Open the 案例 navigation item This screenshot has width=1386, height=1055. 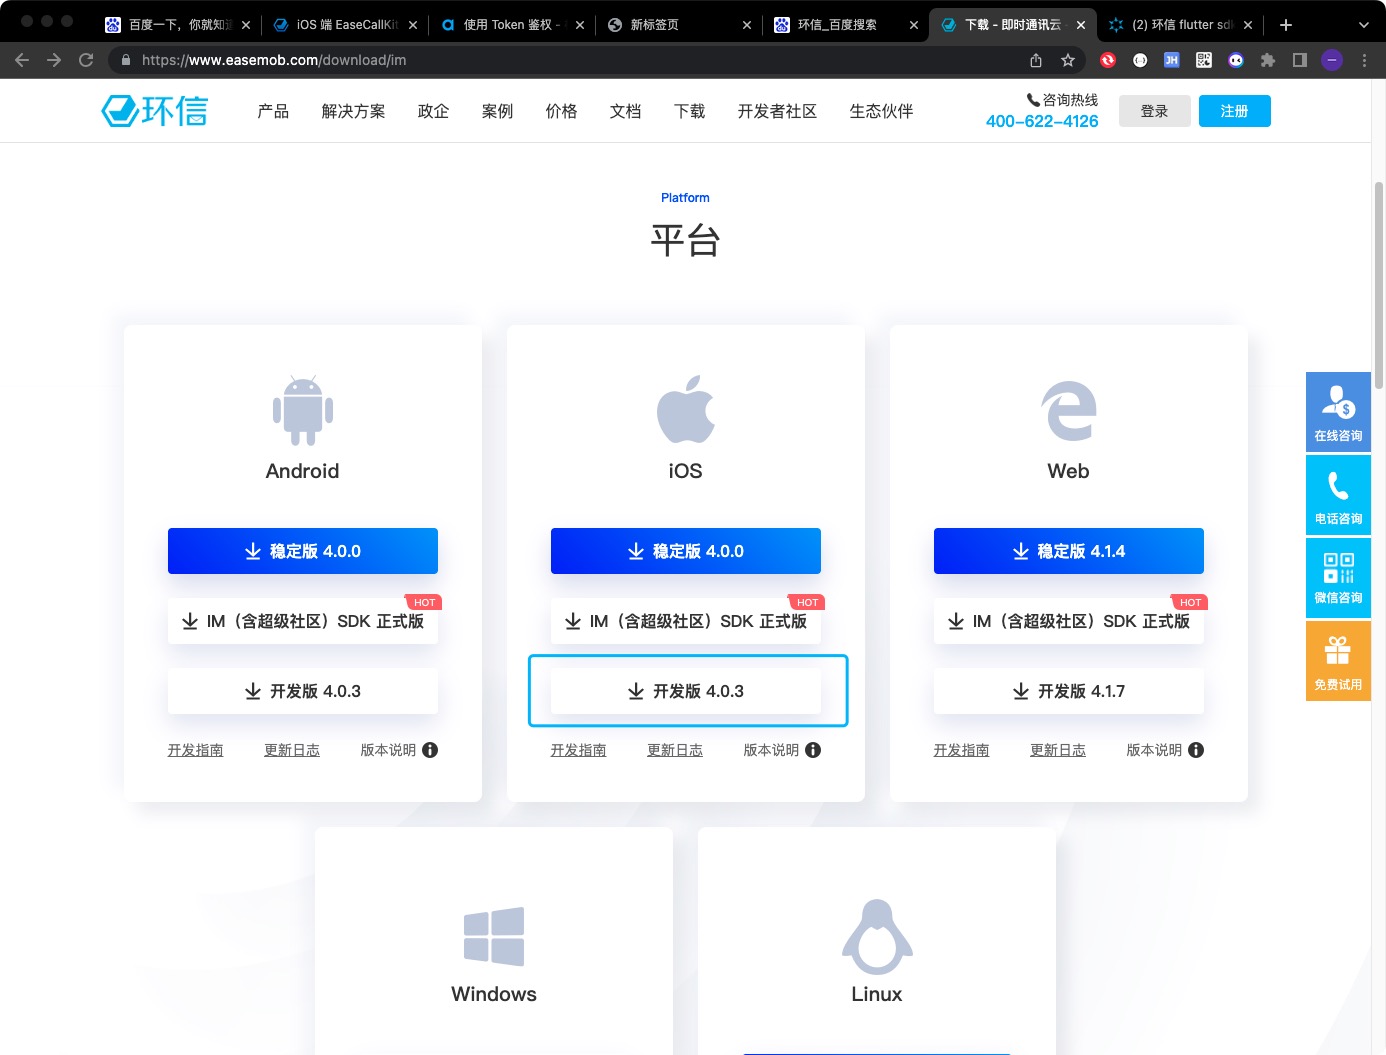tap(497, 111)
